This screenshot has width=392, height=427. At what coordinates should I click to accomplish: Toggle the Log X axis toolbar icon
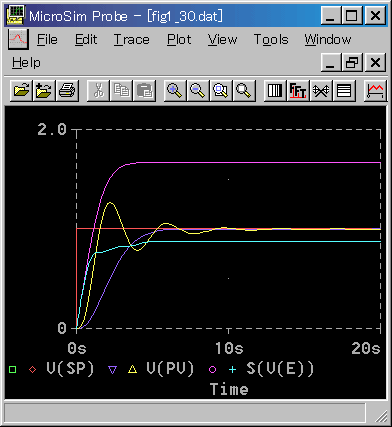click(275, 90)
